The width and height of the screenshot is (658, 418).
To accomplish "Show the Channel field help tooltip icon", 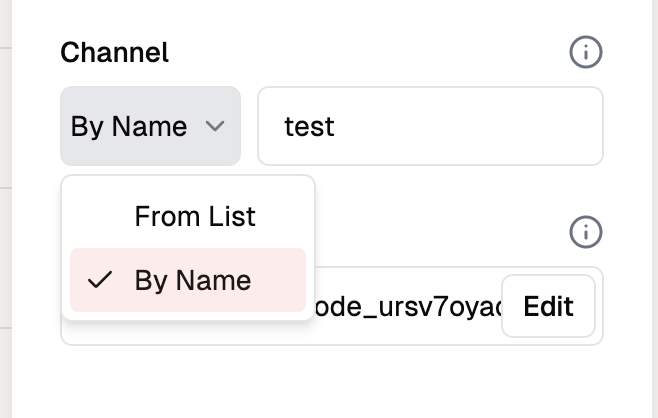I will pos(585,52).
